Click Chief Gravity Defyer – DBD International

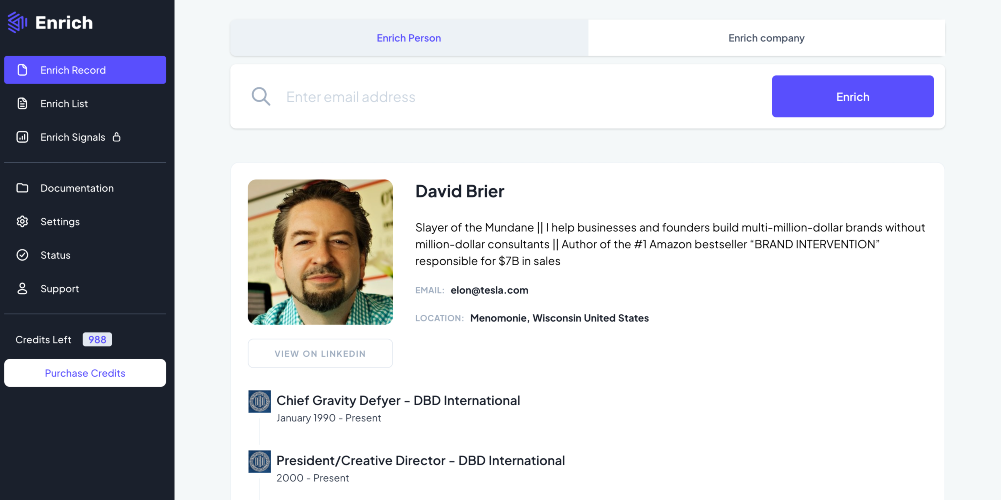point(398,400)
